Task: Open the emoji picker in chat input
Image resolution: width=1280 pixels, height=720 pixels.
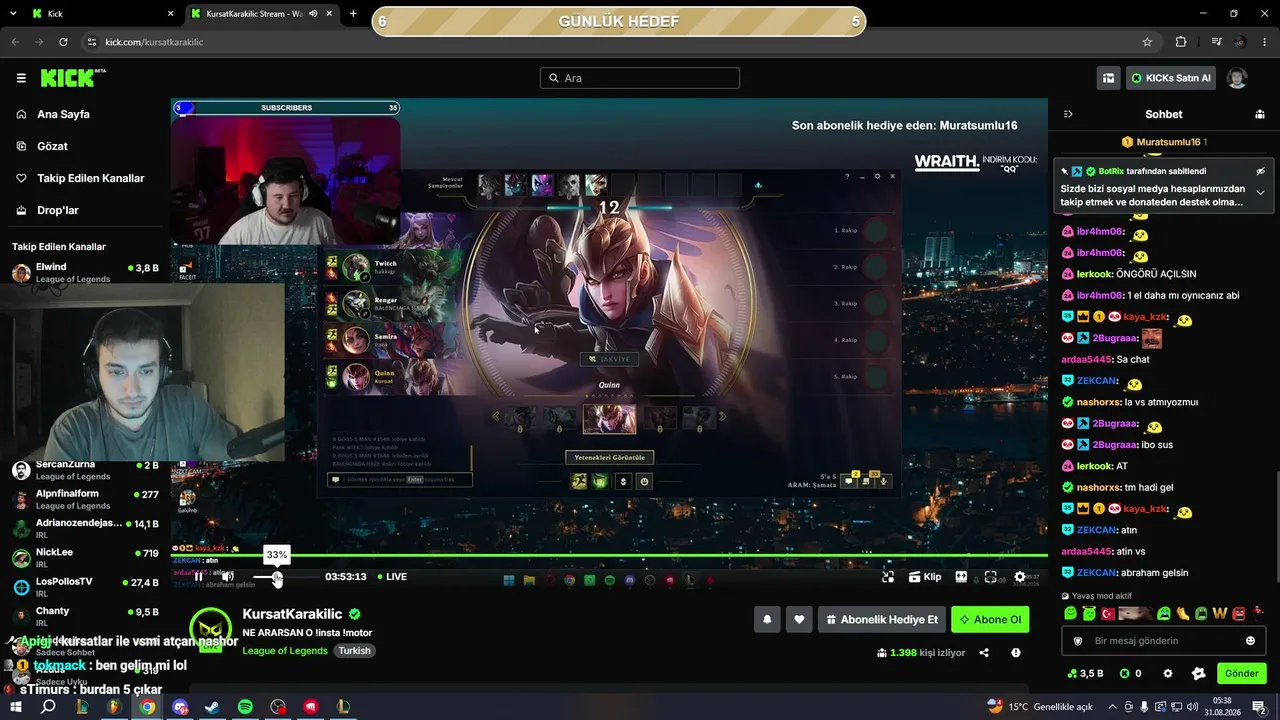Action: pyautogui.click(x=1250, y=641)
